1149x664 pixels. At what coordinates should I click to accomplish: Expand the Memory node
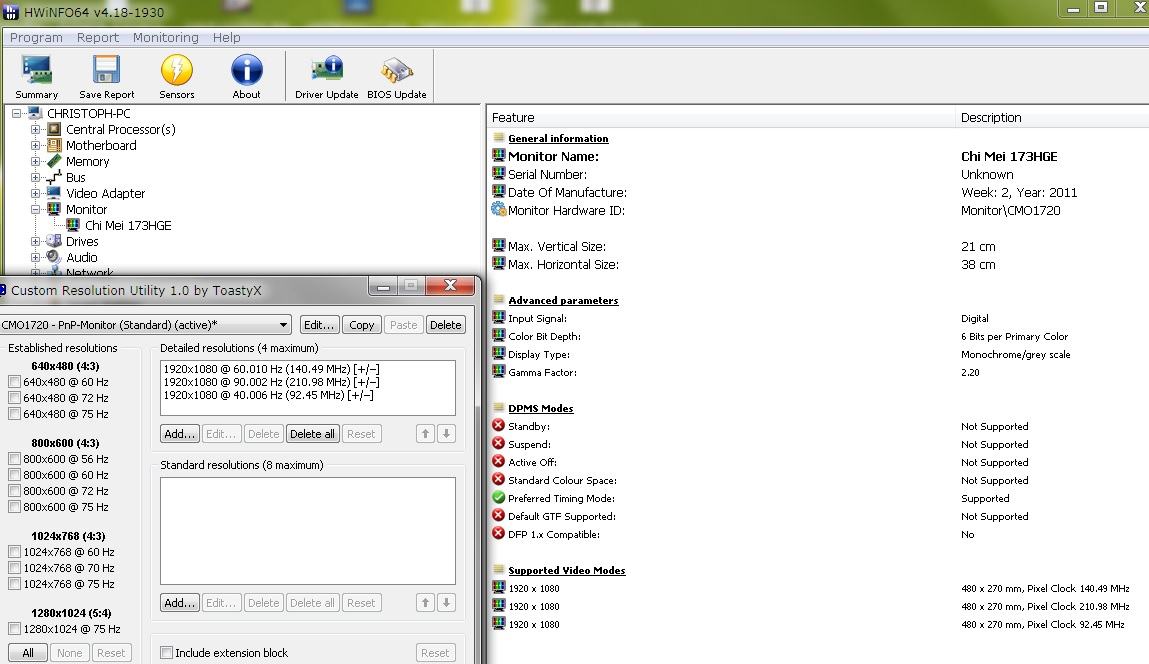click(x=35, y=161)
